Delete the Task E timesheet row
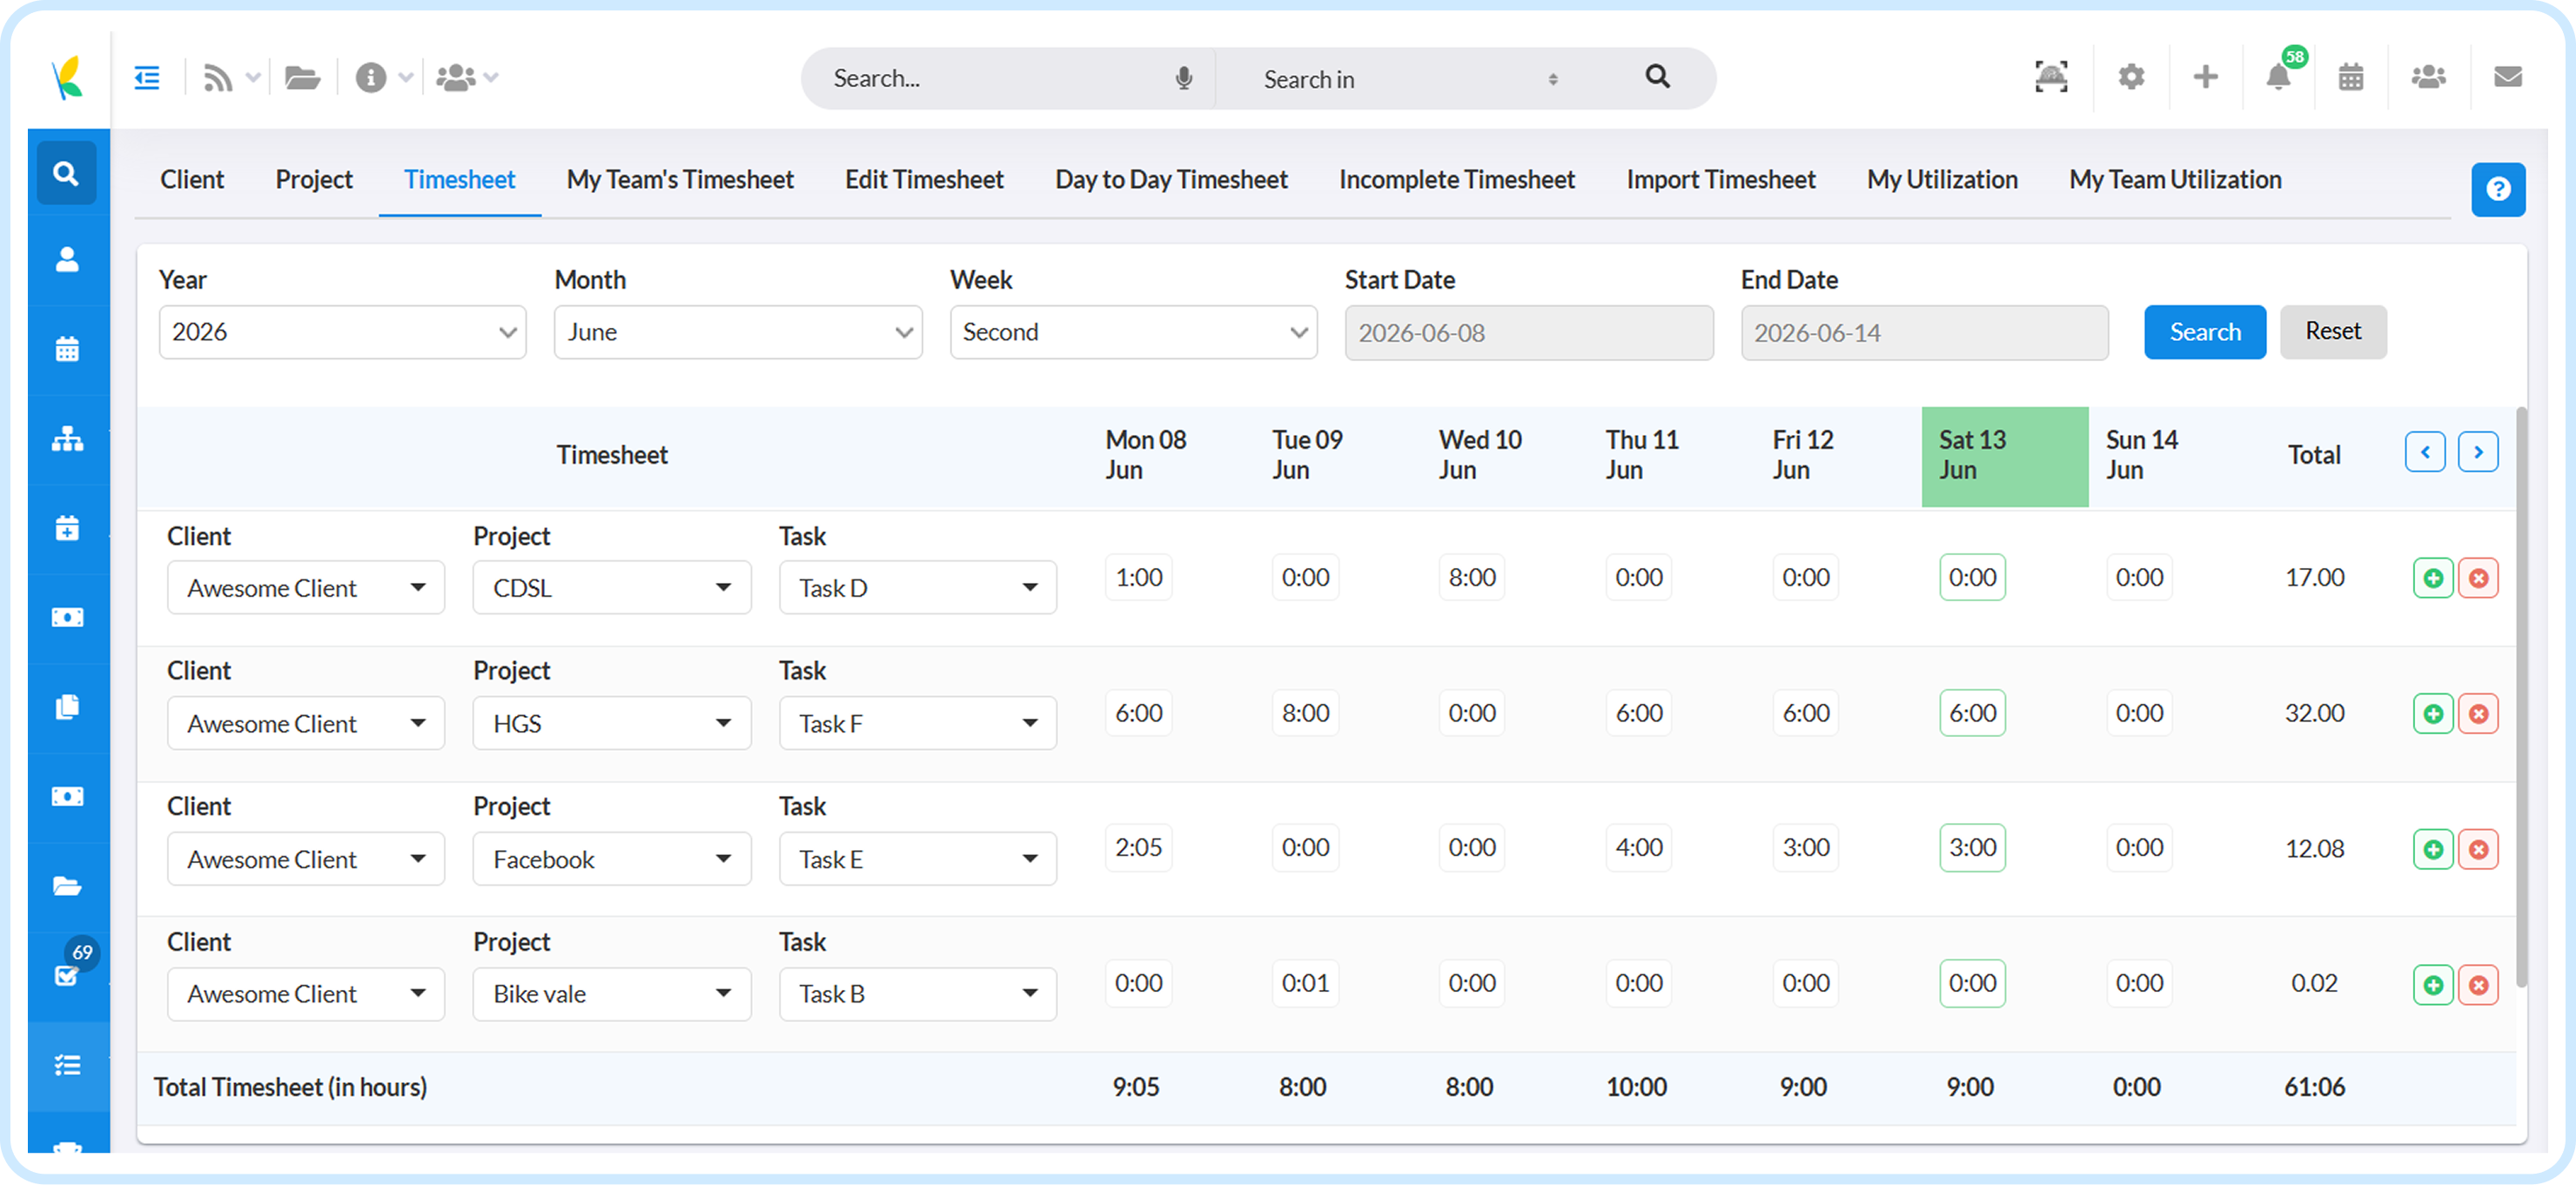Image resolution: width=2576 pixels, height=1185 pixels. click(2478, 849)
